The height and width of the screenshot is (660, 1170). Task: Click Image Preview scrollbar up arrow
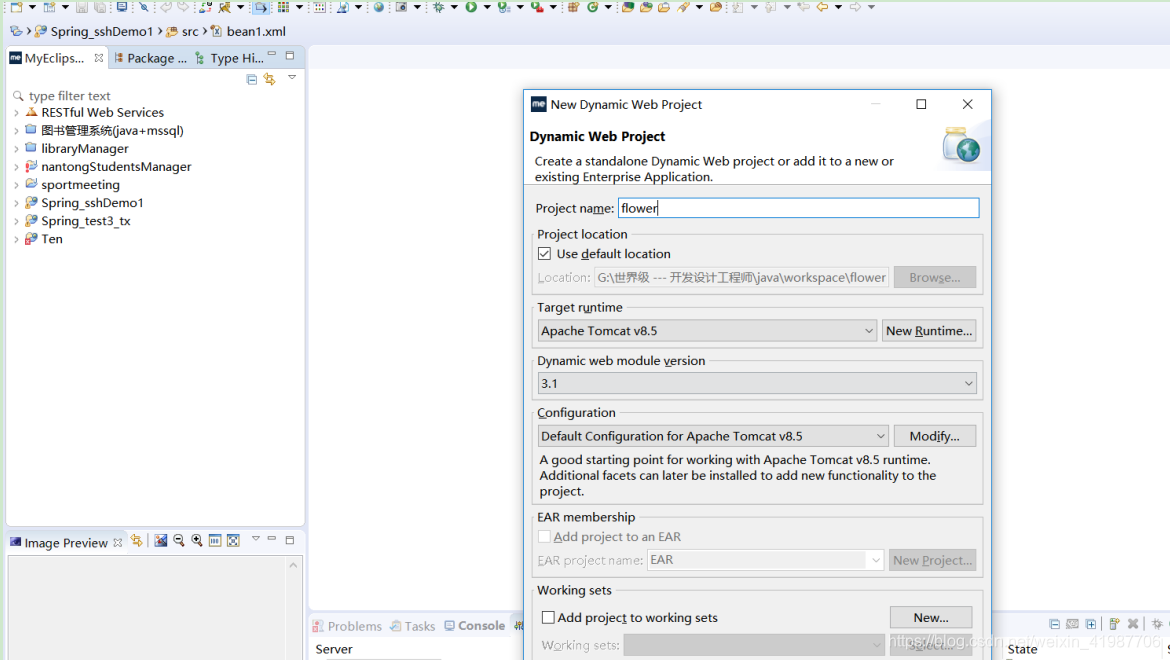point(293,565)
